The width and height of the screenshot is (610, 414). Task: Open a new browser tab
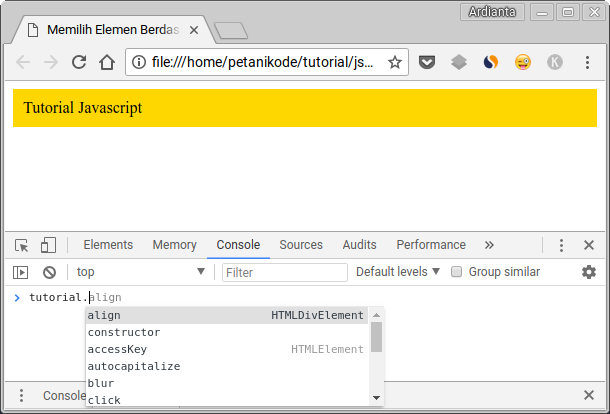coord(231,30)
